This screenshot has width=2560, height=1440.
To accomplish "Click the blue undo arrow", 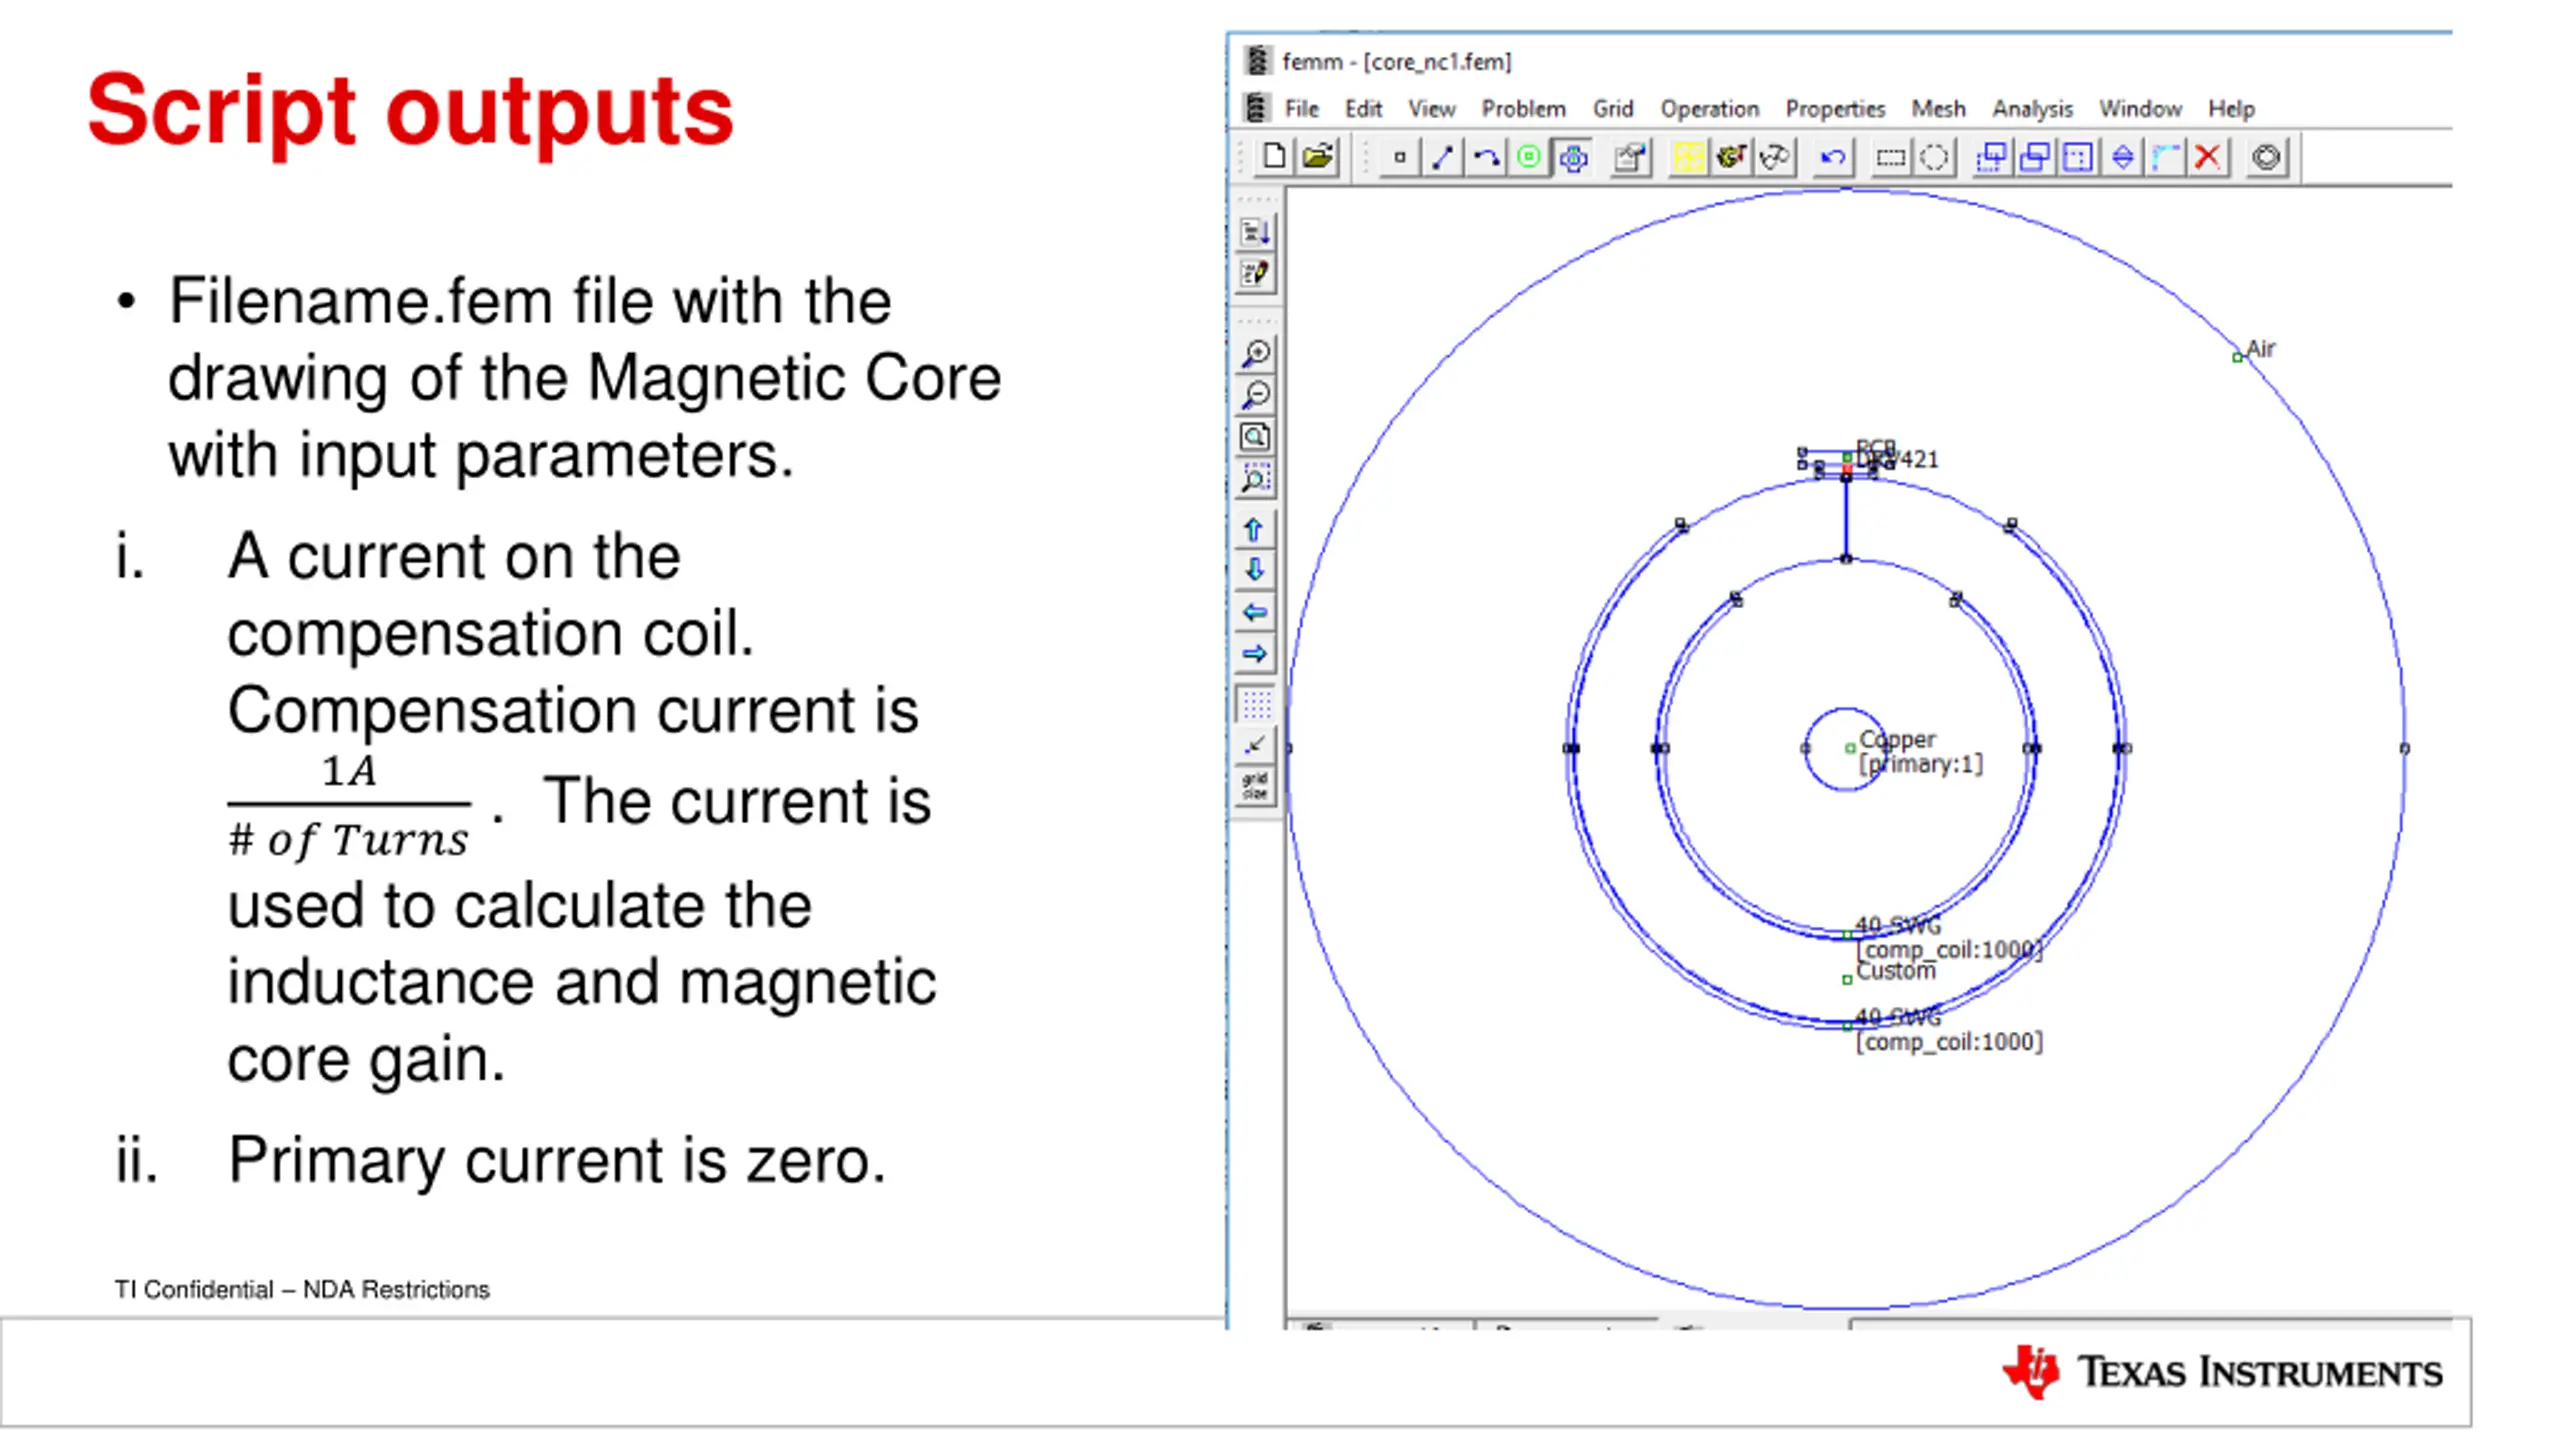I will pos(1832,157).
